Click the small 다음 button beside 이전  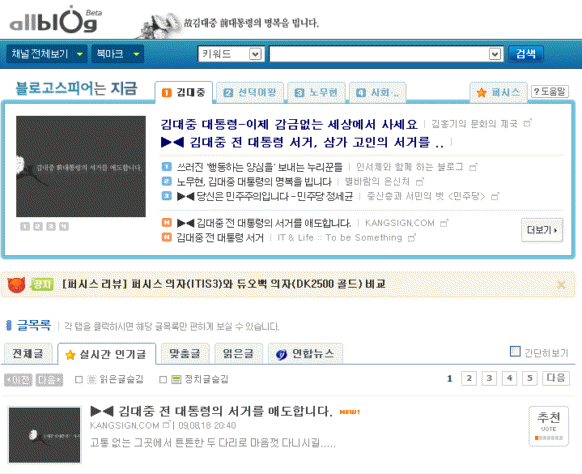pyautogui.click(x=49, y=380)
